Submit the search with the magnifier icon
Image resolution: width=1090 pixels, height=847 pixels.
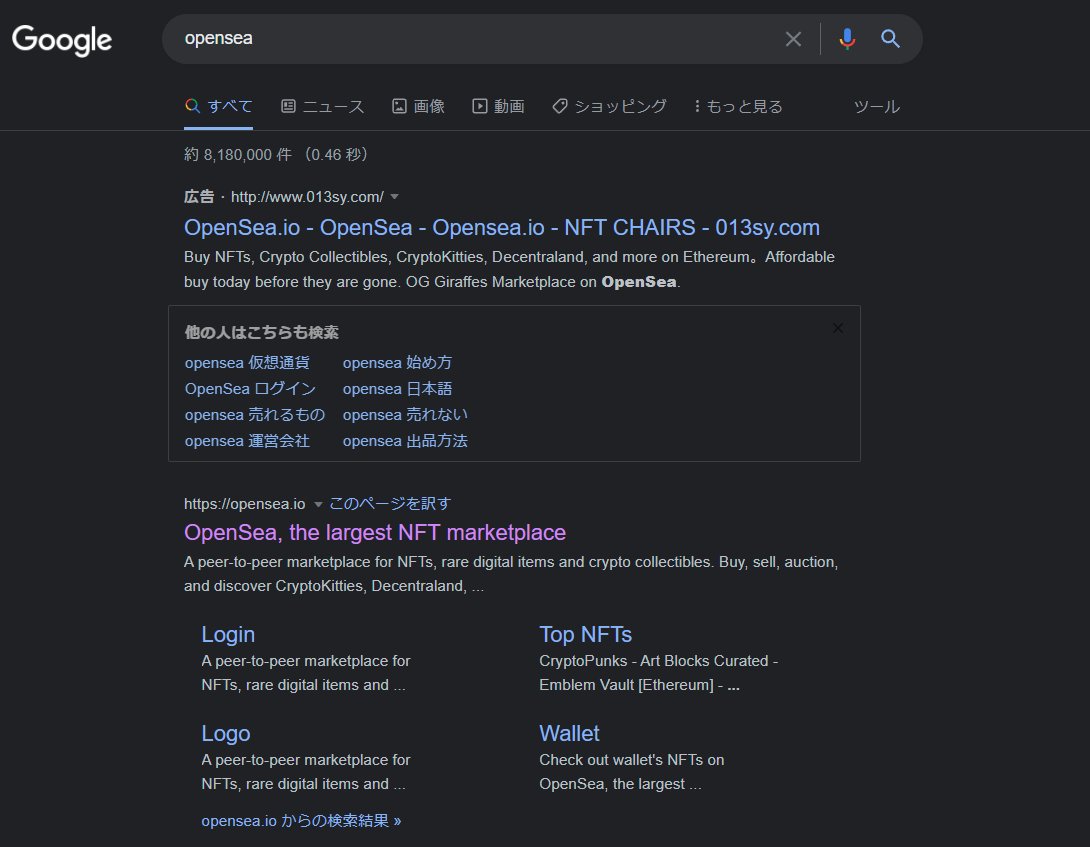tap(890, 39)
